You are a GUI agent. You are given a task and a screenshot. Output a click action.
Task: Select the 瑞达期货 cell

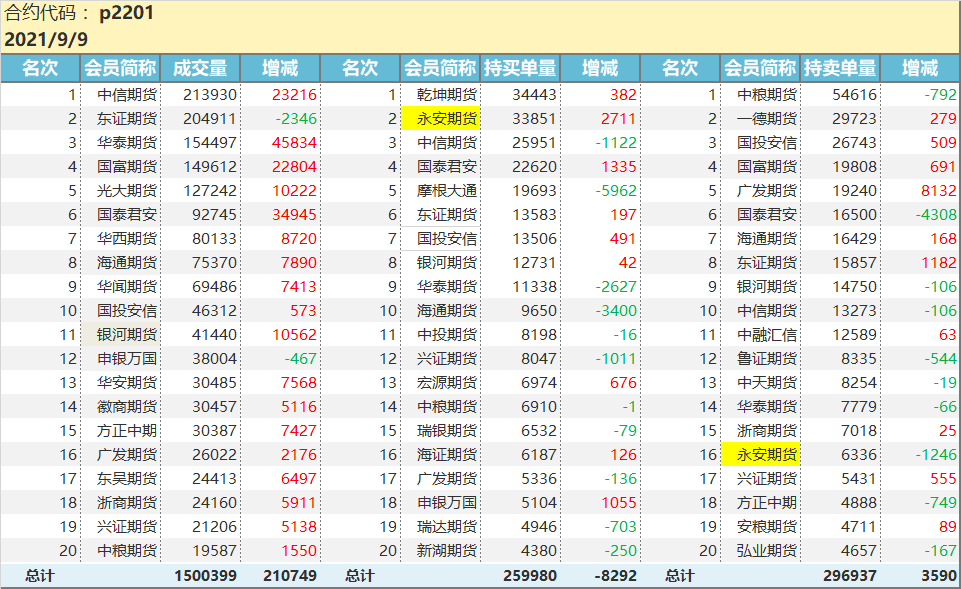point(447,526)
